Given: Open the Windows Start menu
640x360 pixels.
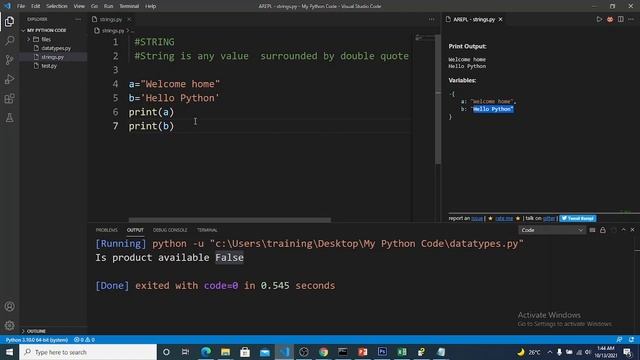Looking at the screenshot, I should point(9,352).
